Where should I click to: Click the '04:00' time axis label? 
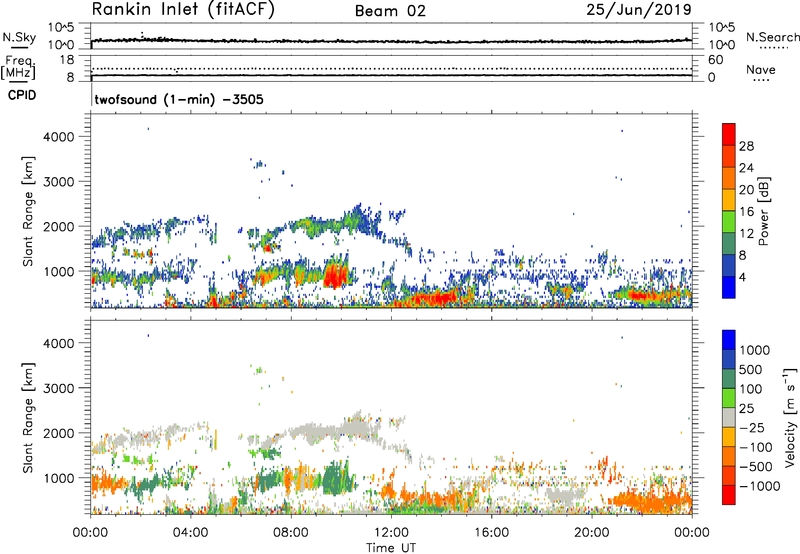(190, 533)
